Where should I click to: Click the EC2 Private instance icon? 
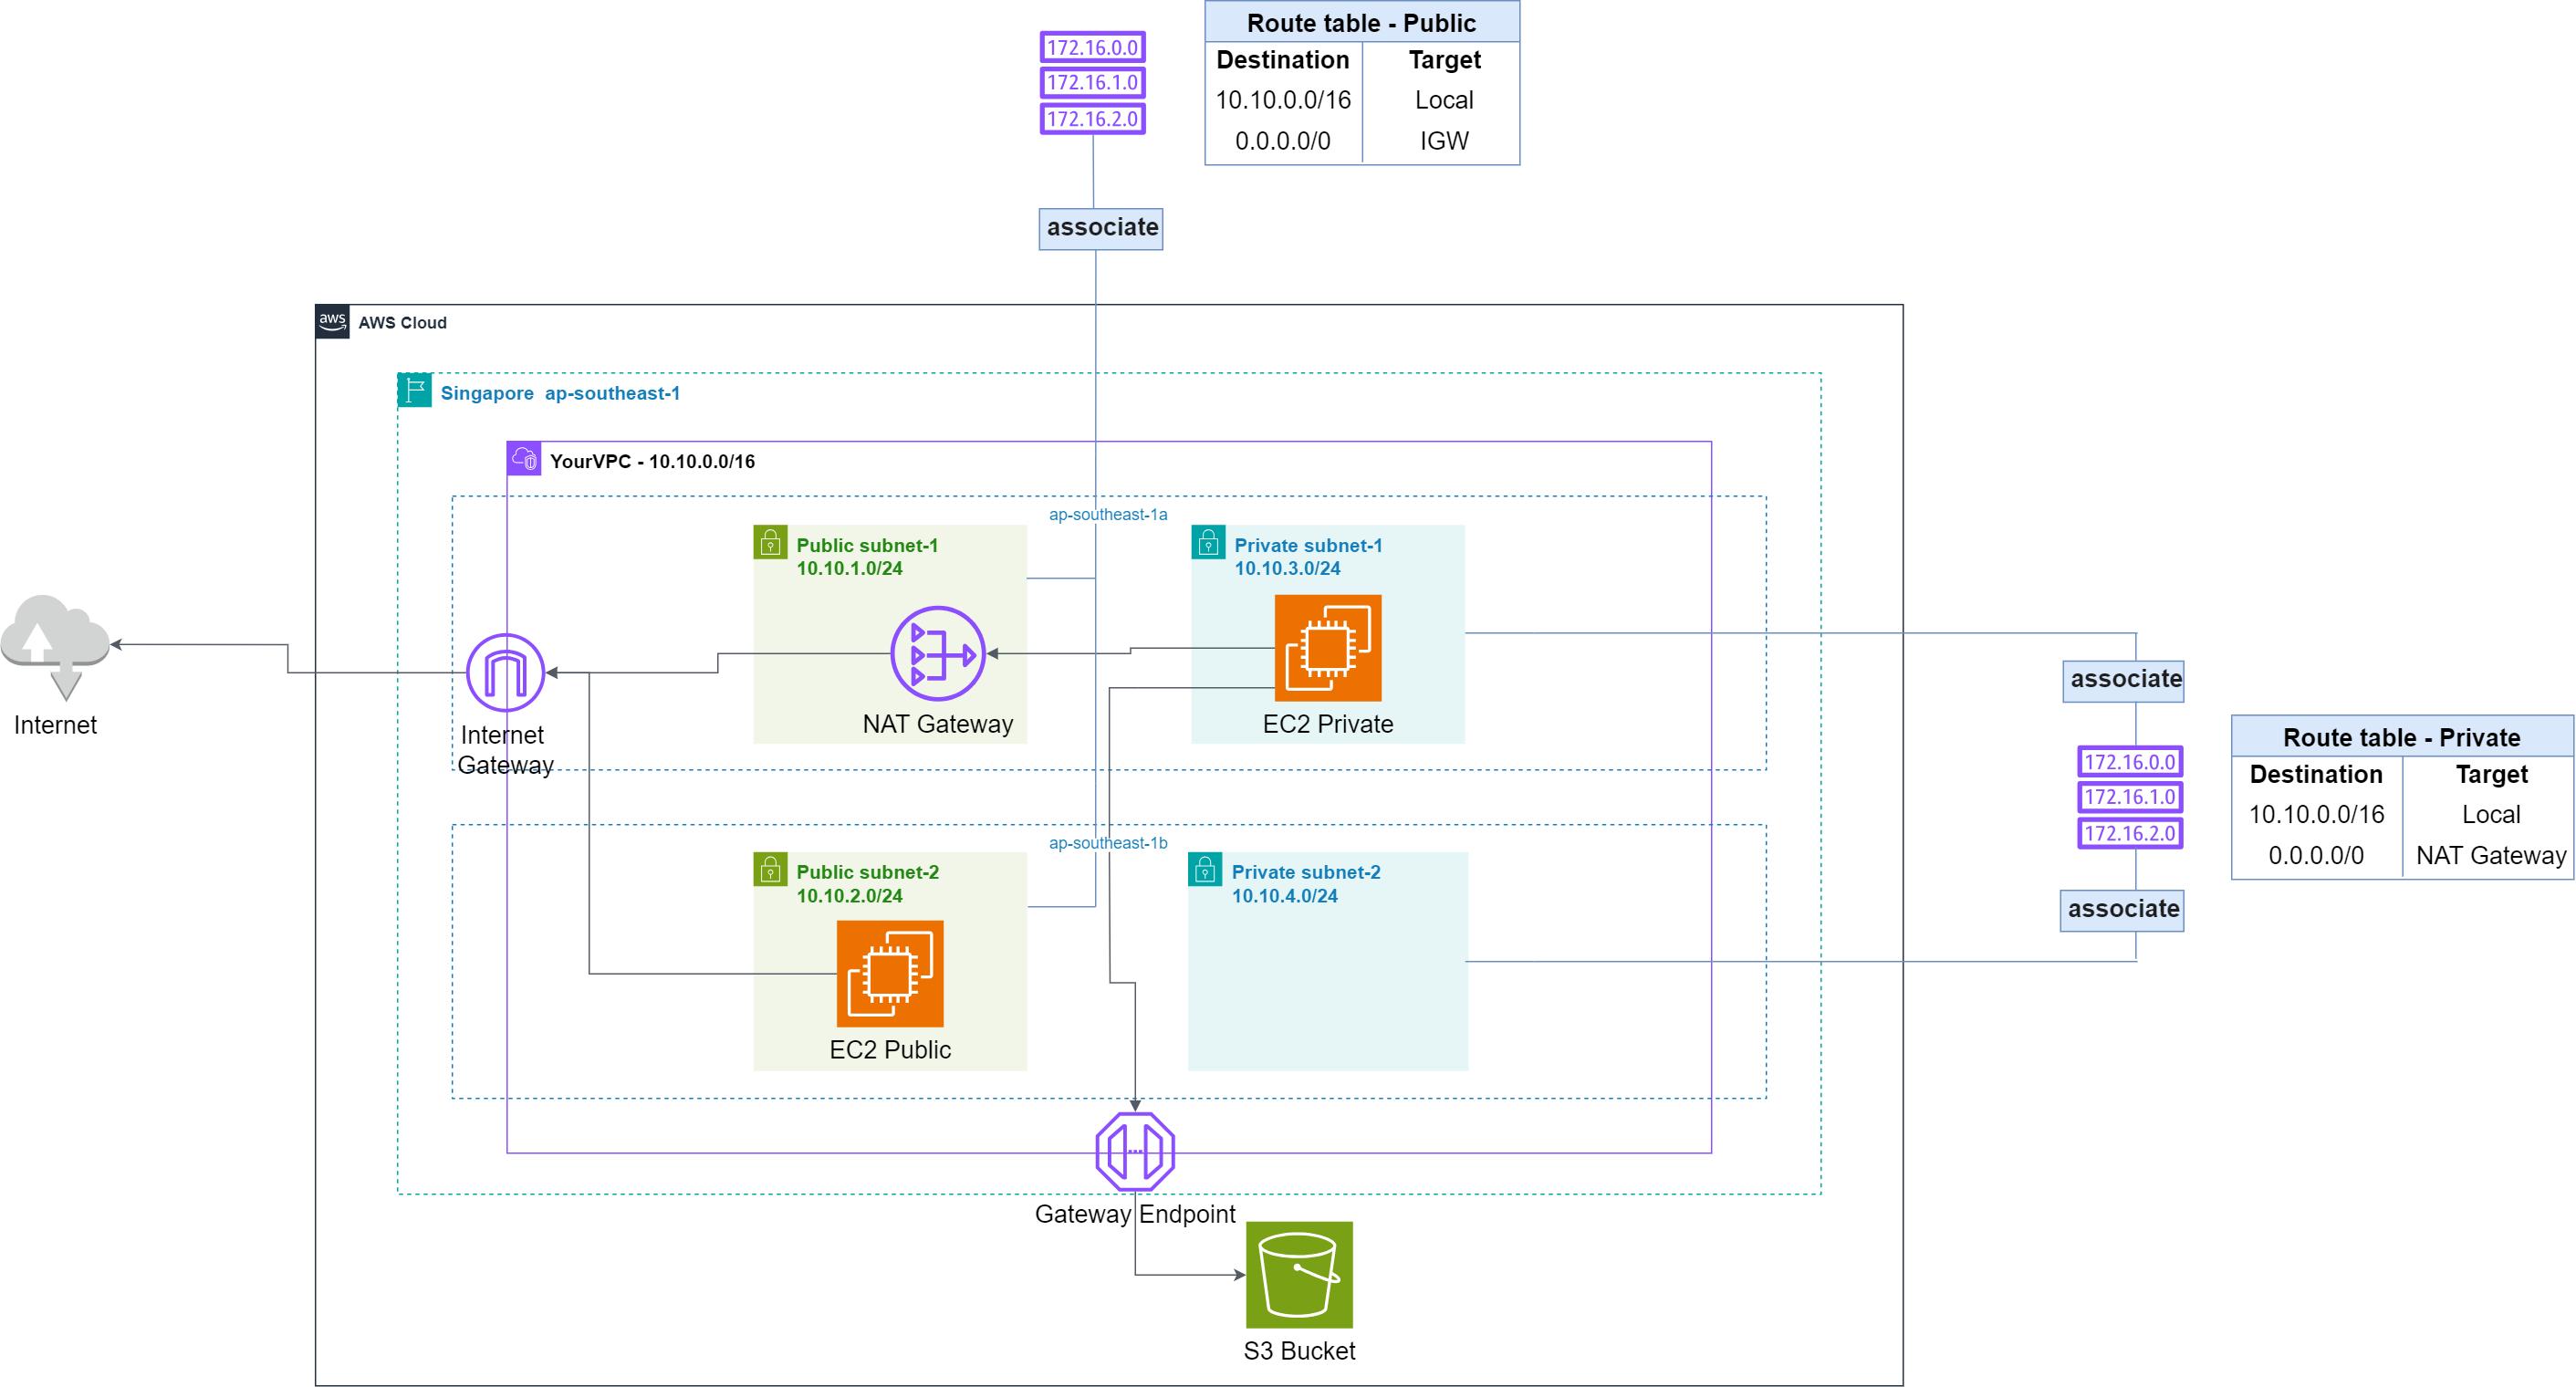[x=1327, y=648]
